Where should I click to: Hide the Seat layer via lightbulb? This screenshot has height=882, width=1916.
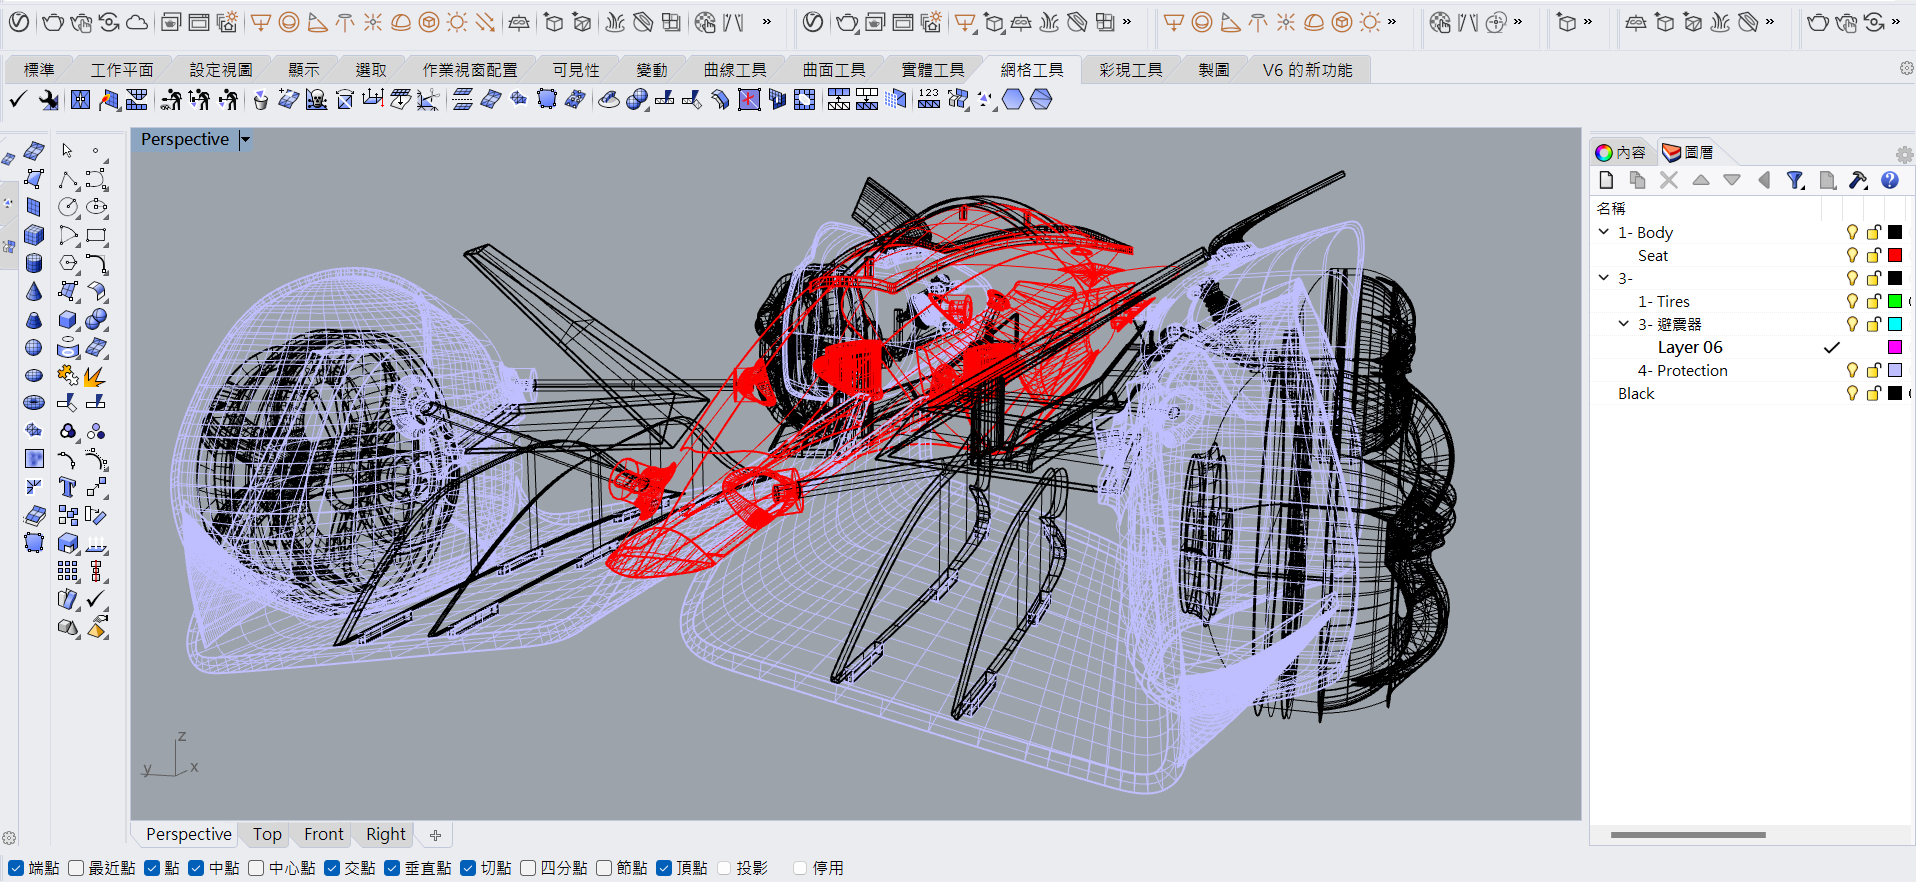coord(1852,256)
